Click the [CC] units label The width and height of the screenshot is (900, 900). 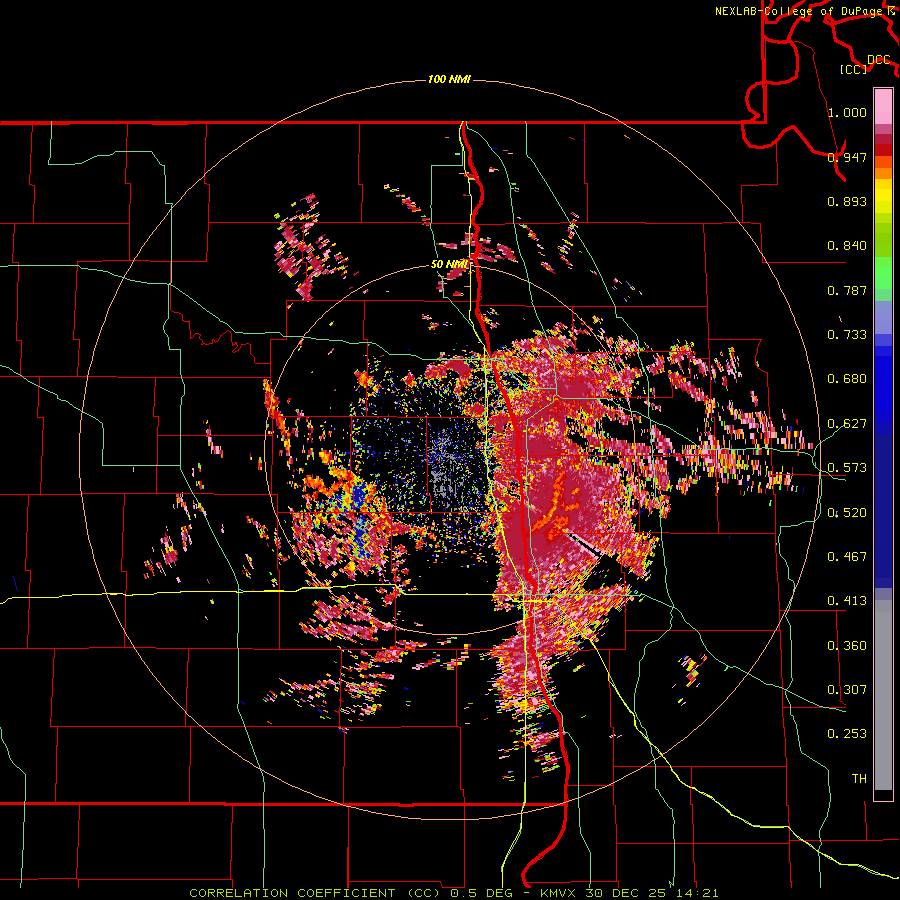point(853,69)
